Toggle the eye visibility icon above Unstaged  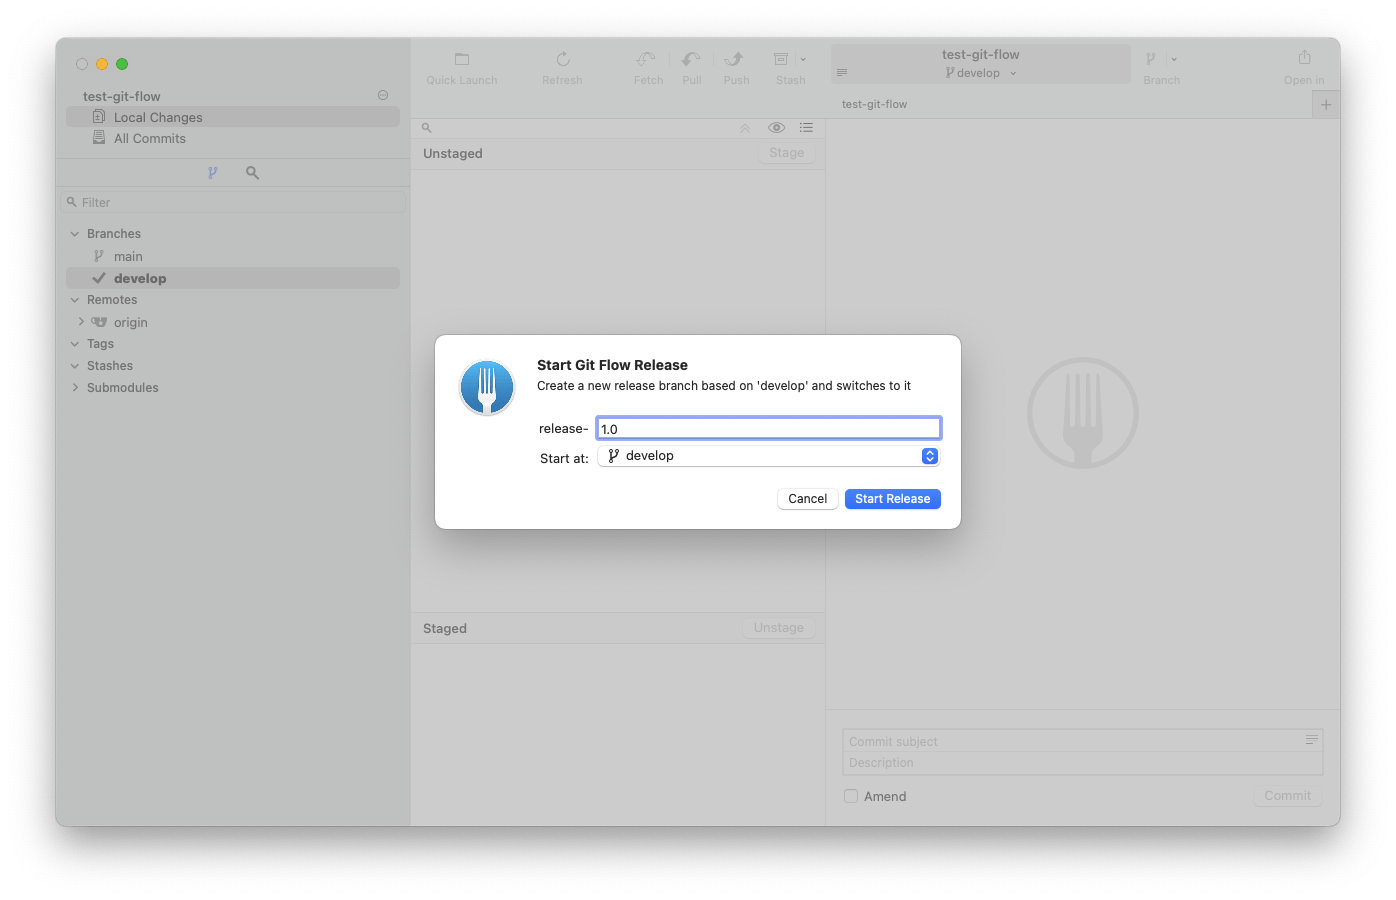[776, 128]
